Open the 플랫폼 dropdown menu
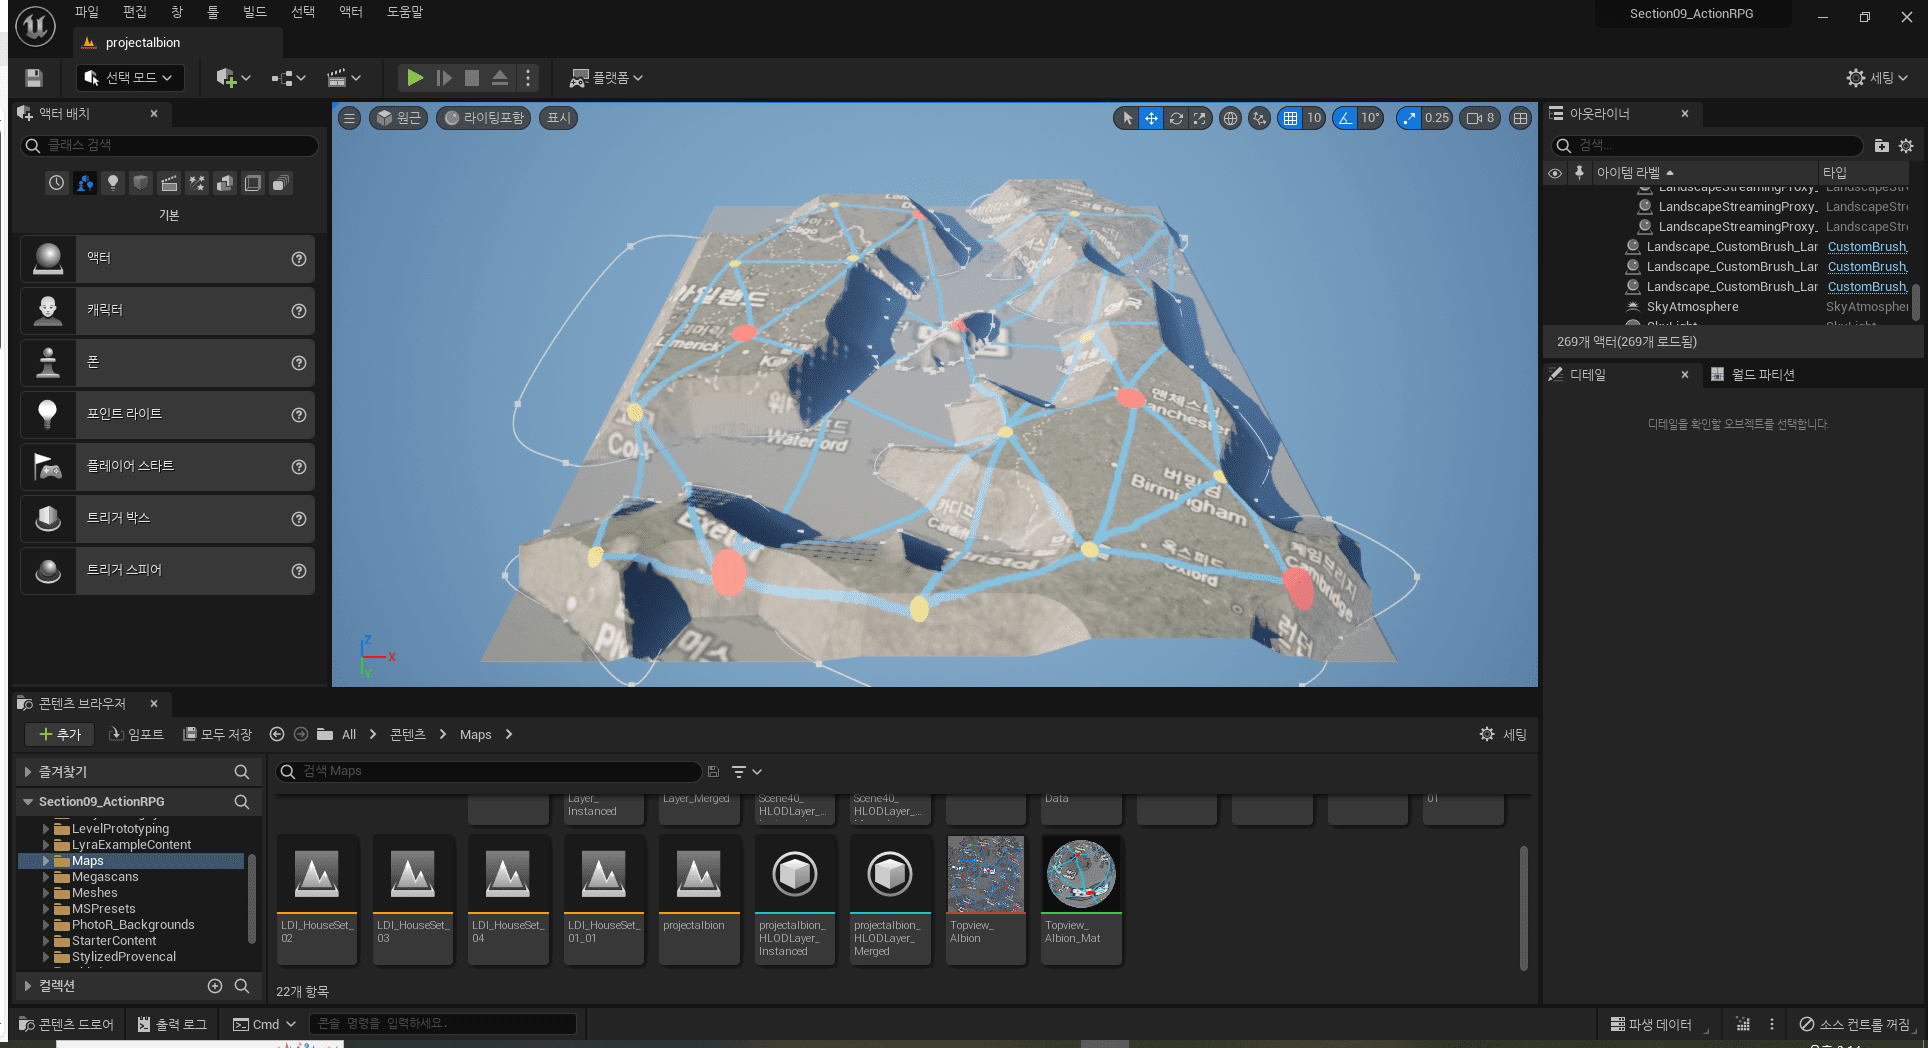Viewport: 1928px width, 1048px height. [606, 78]
